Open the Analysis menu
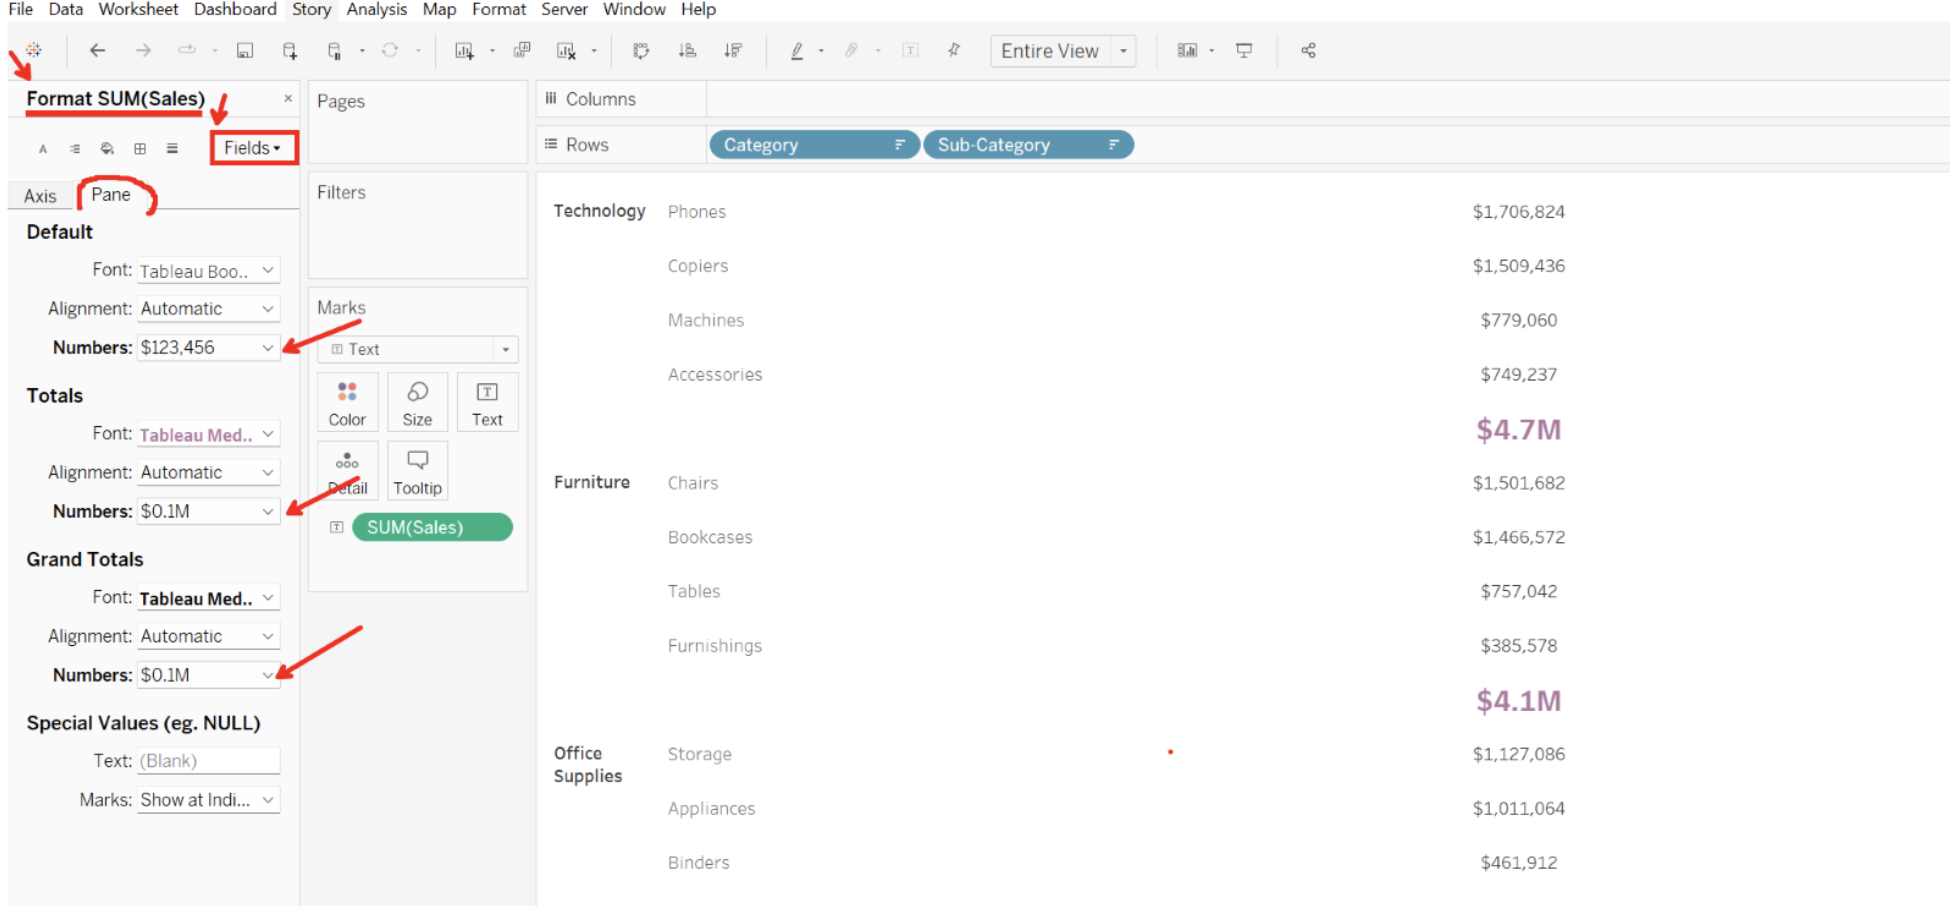Screen dimensions: 1950x906 tap(376, 9)
